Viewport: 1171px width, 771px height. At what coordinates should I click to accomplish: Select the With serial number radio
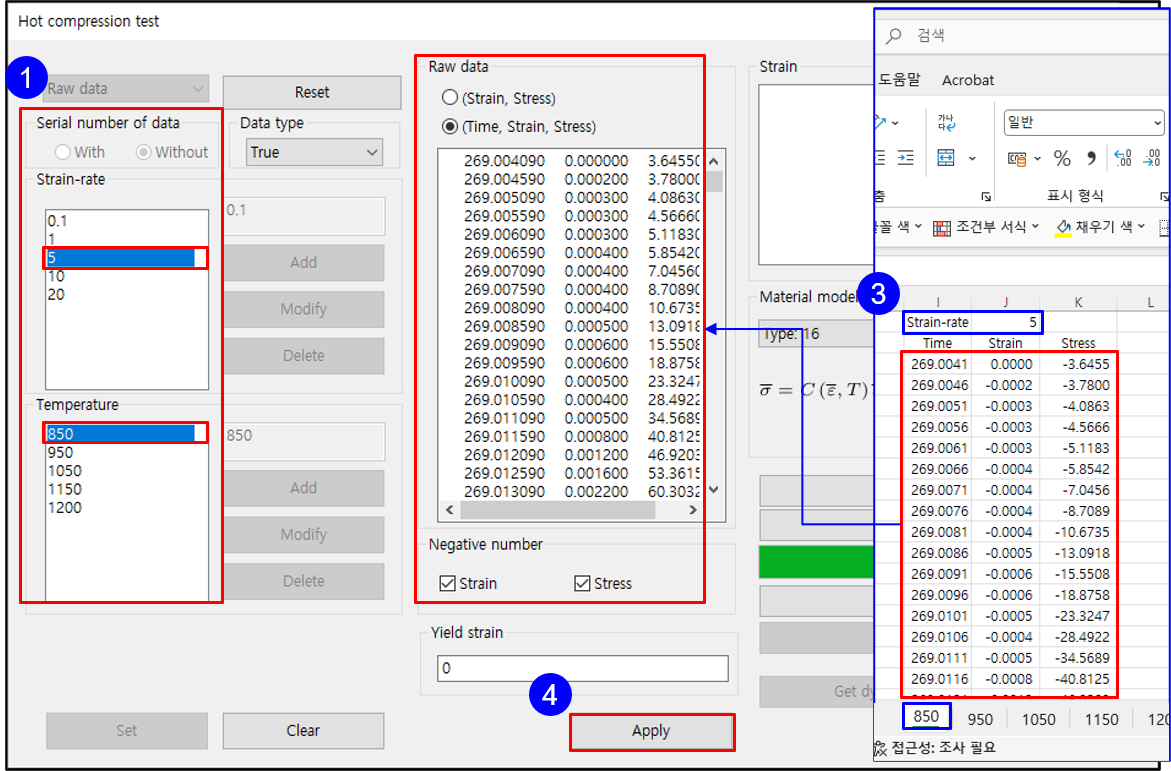[x=63, y=152]
